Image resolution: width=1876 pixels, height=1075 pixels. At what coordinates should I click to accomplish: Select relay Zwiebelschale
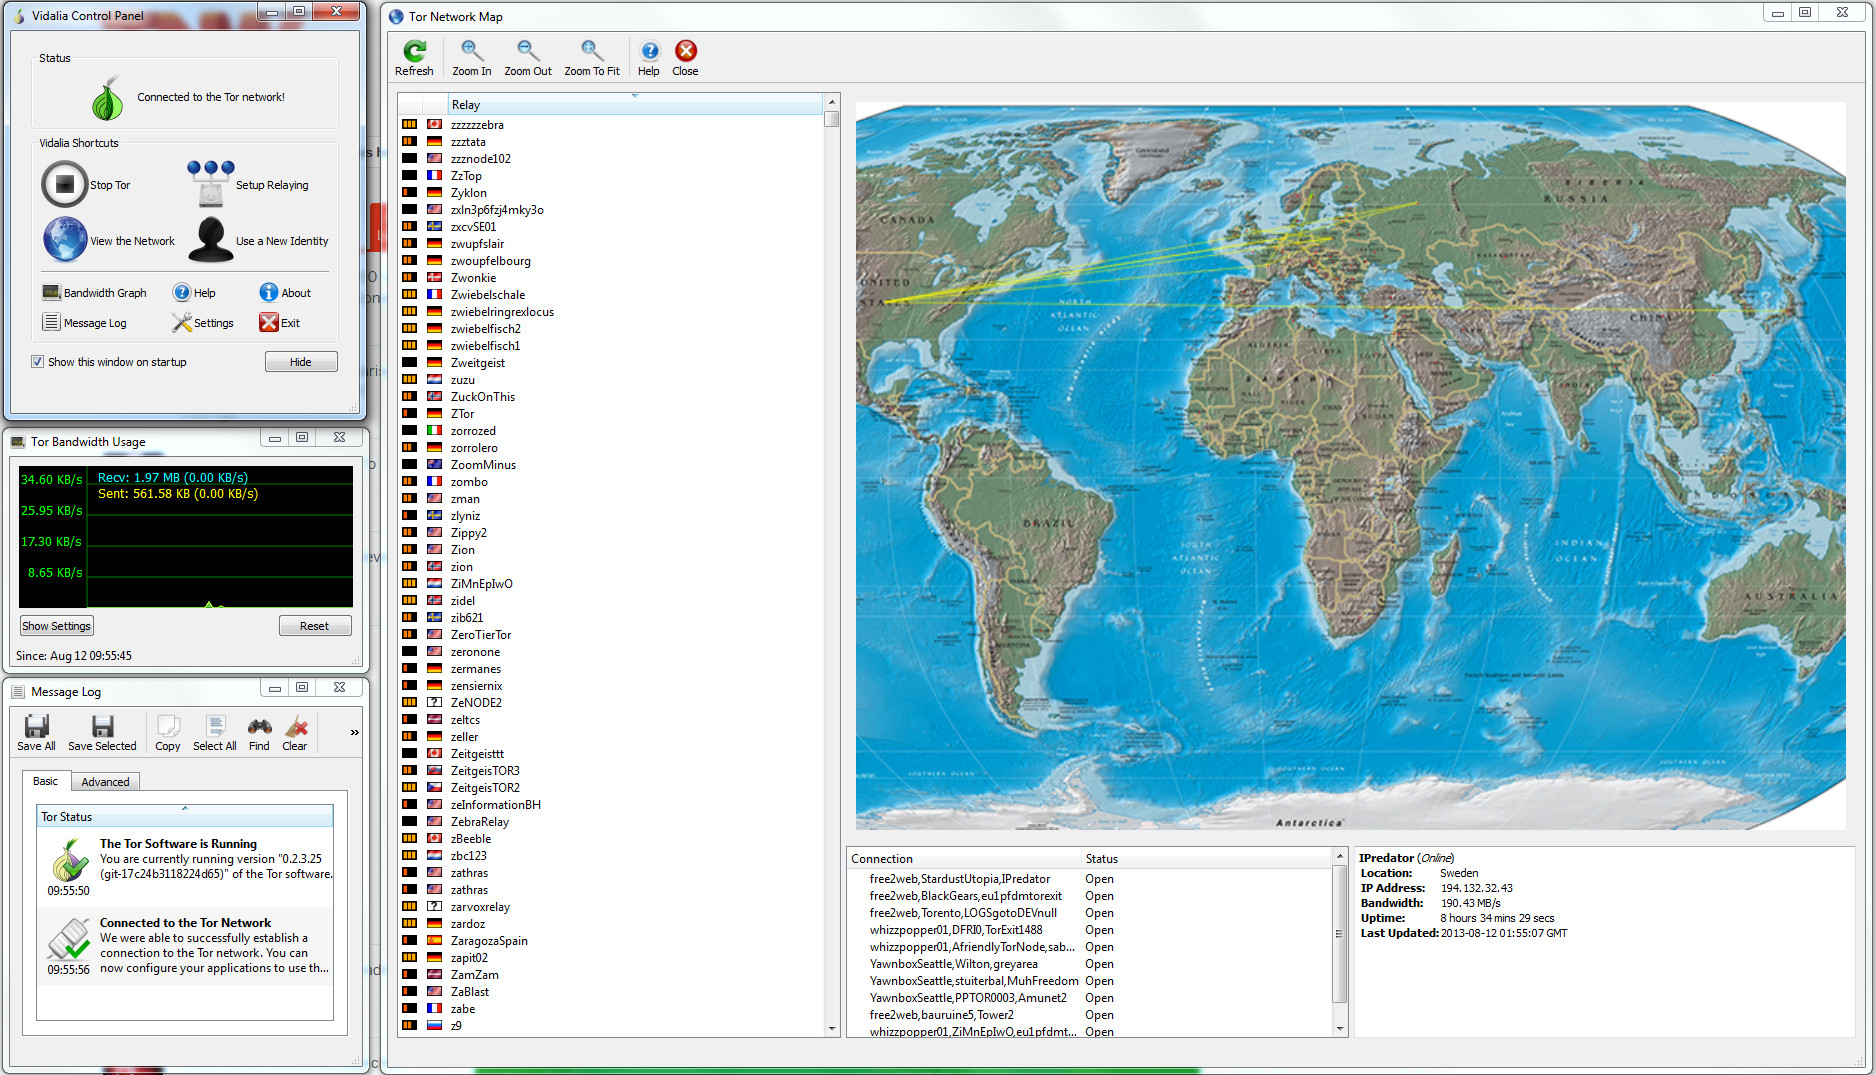tap(612, 295)
